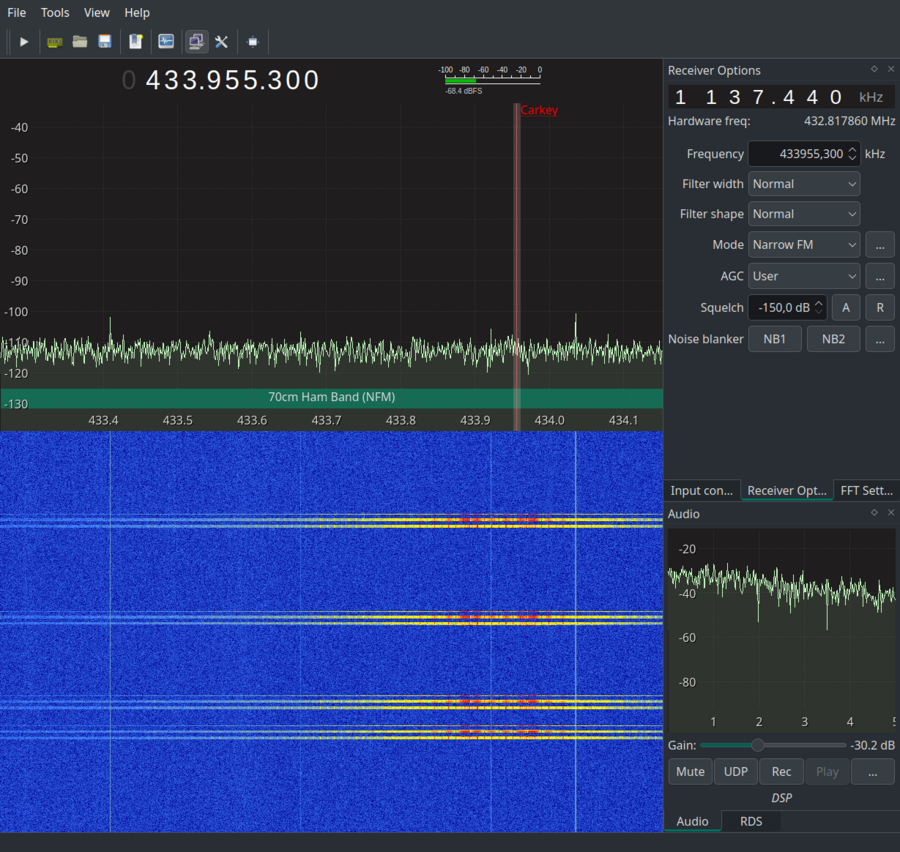The image size is (900, 852).
Task: Click DSP label in Audio panel
Action: pos(781,797)
